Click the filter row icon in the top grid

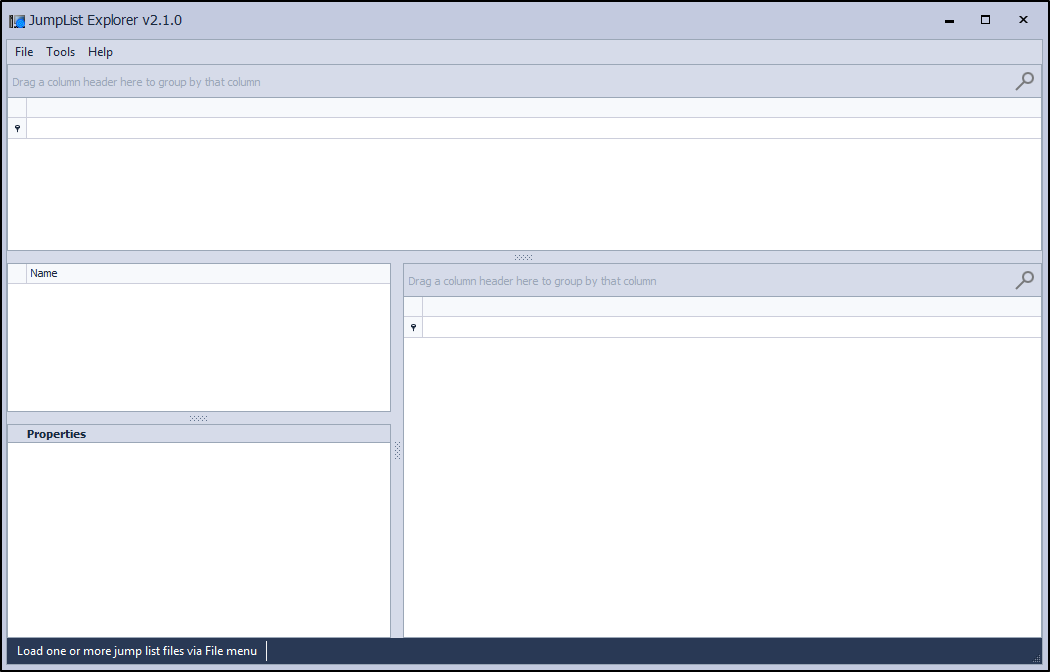(x=17, y=128)
